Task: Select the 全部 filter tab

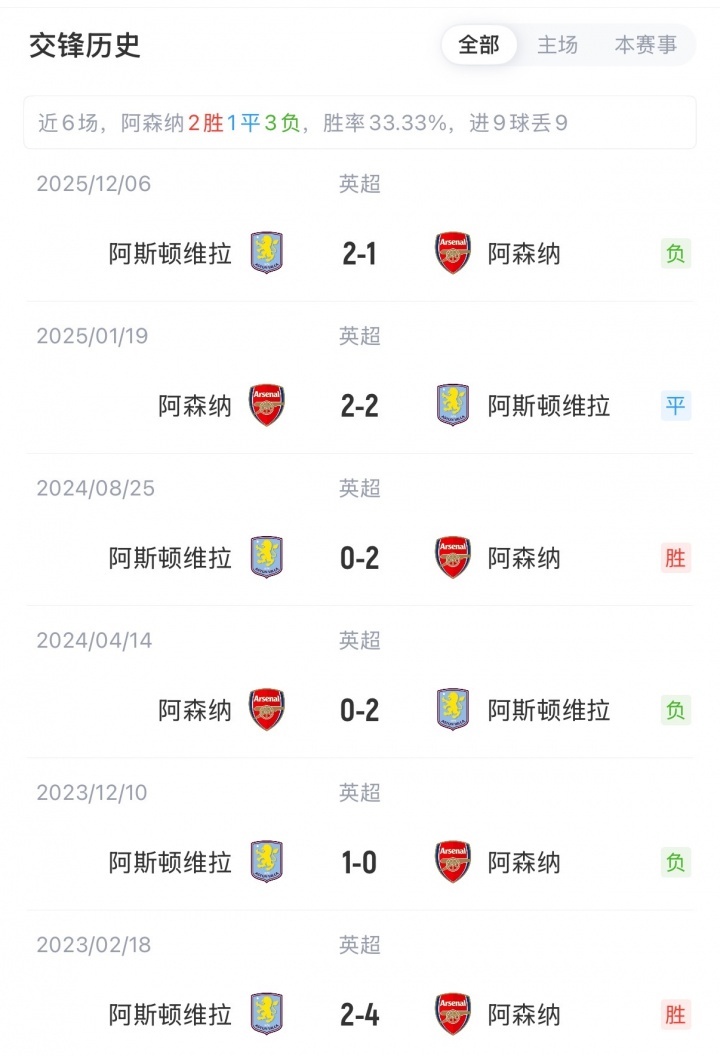Action: [x=479, y=45]
